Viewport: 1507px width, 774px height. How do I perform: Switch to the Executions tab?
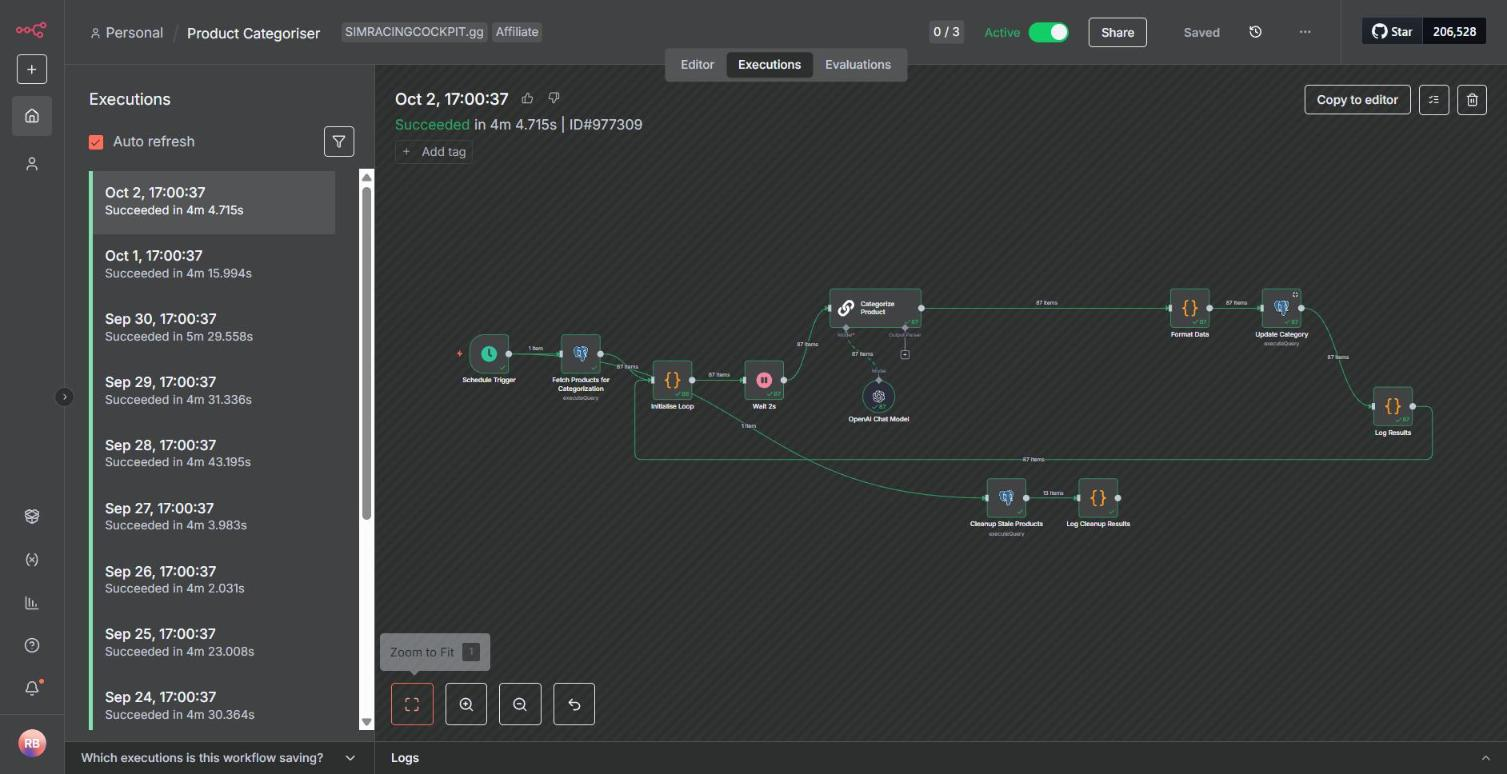(x=769, y=64)
